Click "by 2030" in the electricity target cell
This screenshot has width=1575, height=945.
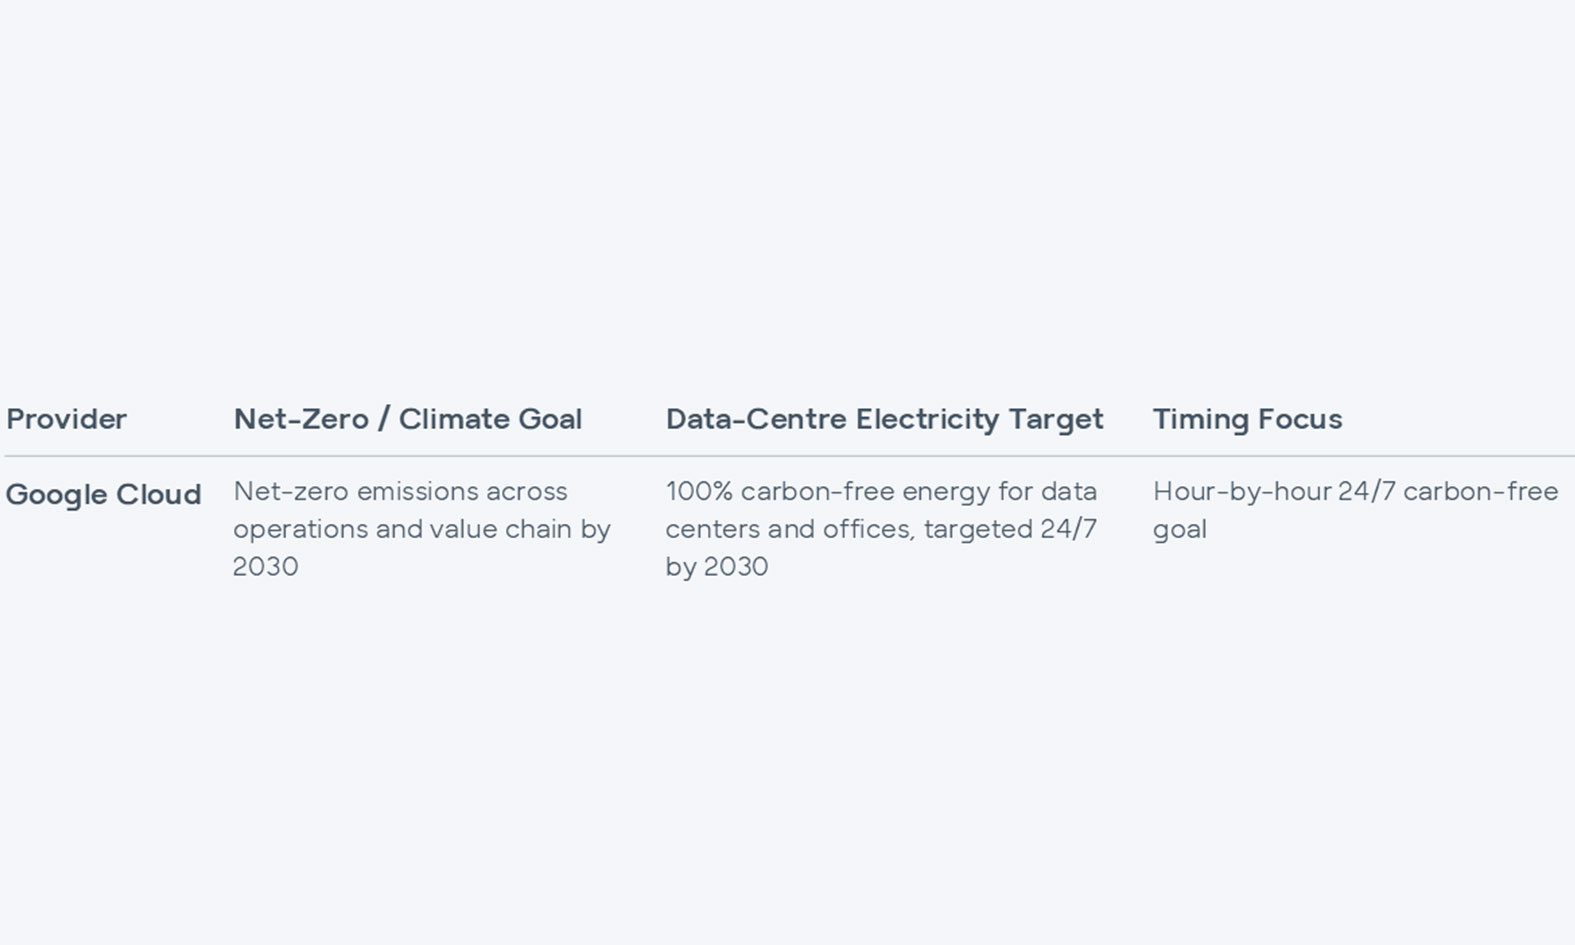point(717,566)
